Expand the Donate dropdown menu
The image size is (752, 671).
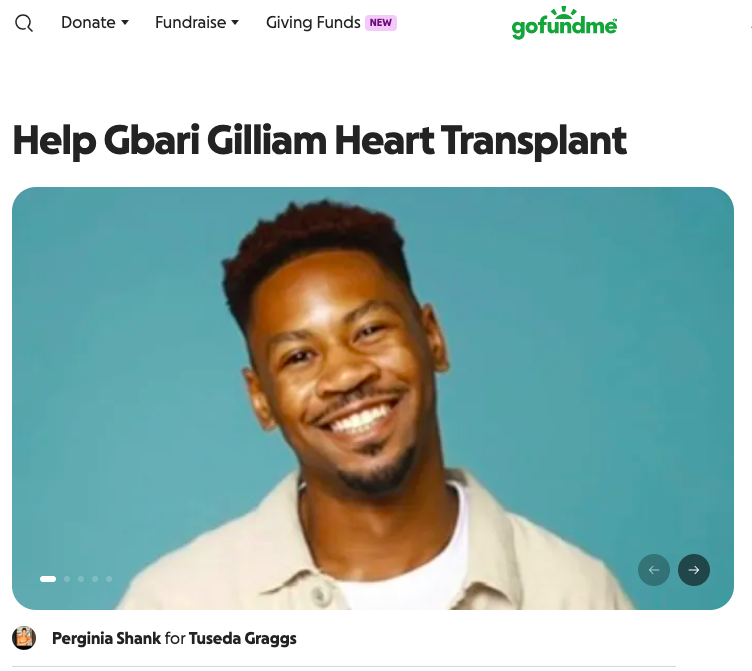click(95, 23)
